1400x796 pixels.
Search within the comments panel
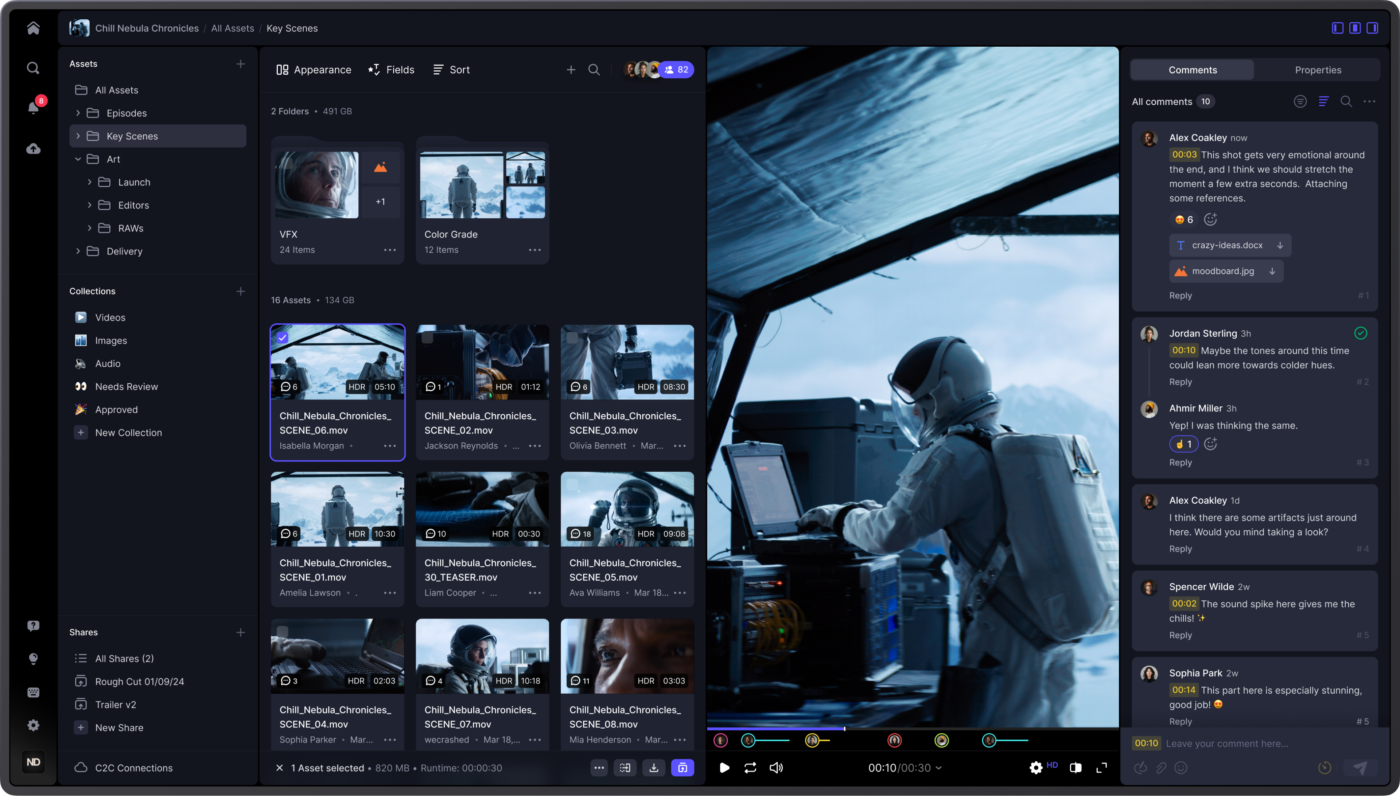point(1346,101)
